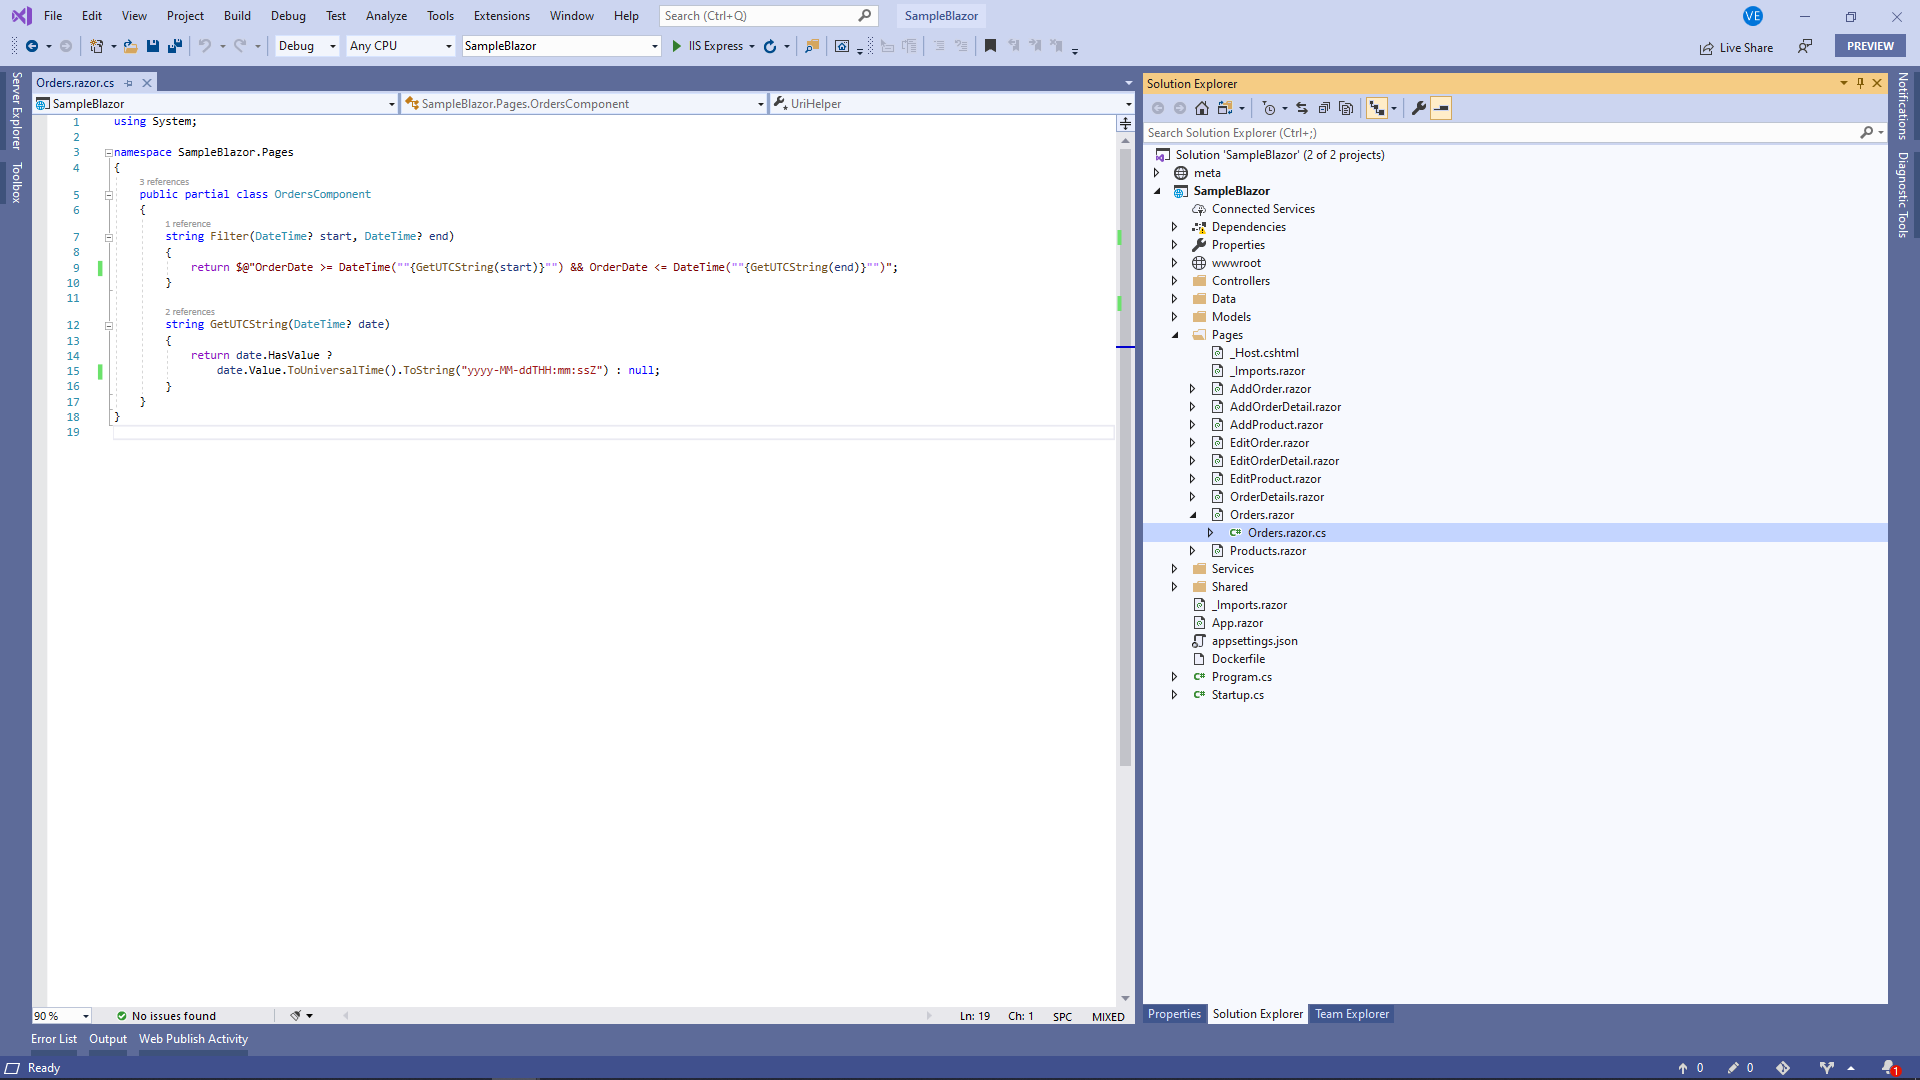The width and height of the screenshot is (1920, 1080).
Task: Click the search magnifier in title bar
Action: [x=865, y=16]
